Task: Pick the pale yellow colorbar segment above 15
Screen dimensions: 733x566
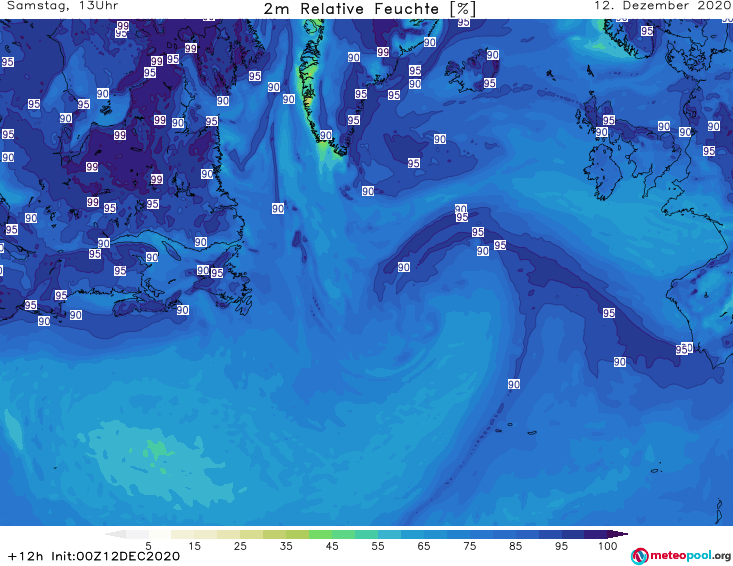Action: tap(183, 534)
